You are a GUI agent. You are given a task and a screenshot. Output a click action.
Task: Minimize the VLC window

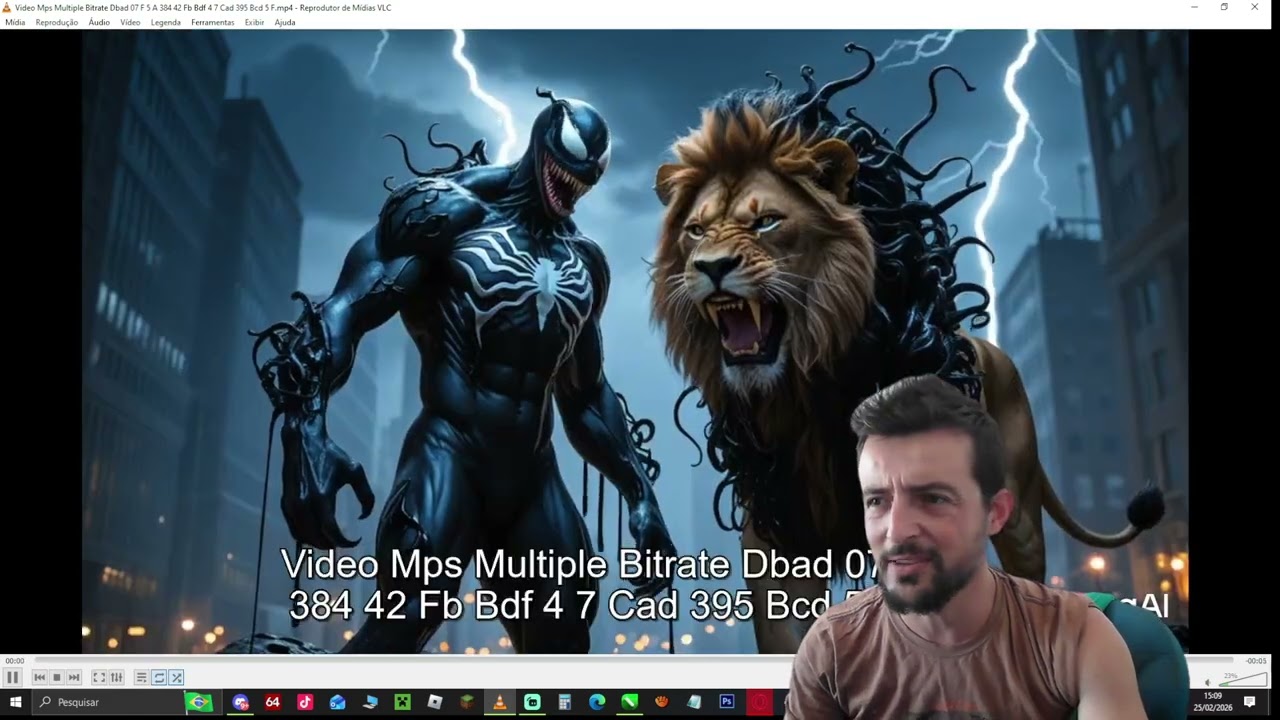[x=1194, y=7]
